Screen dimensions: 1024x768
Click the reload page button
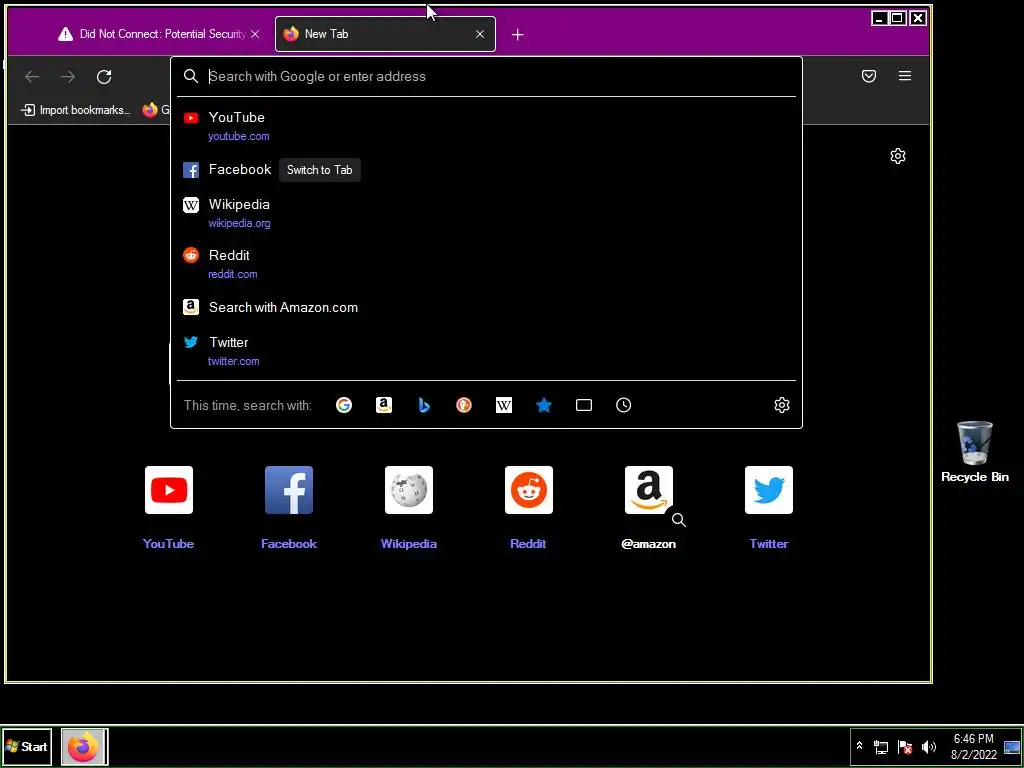(x=104, y=76)
